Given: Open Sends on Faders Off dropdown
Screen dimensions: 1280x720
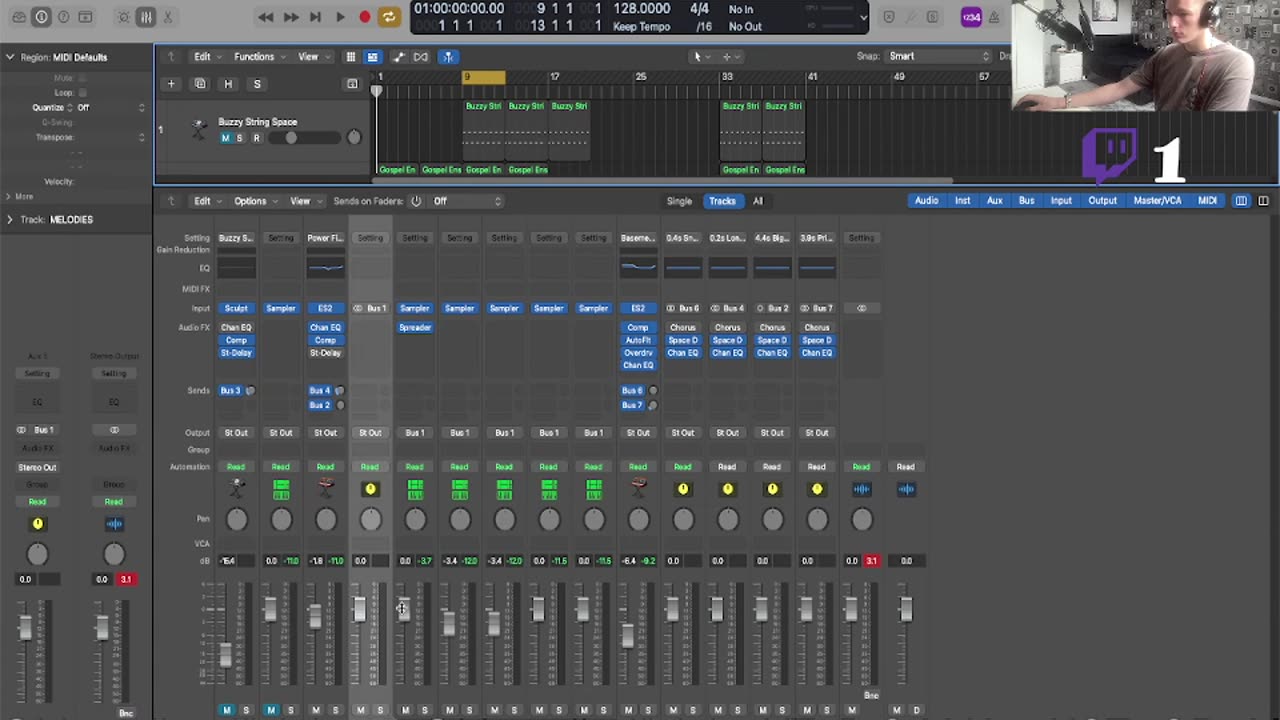Looking at the screenshot, I should pos(466,201).
